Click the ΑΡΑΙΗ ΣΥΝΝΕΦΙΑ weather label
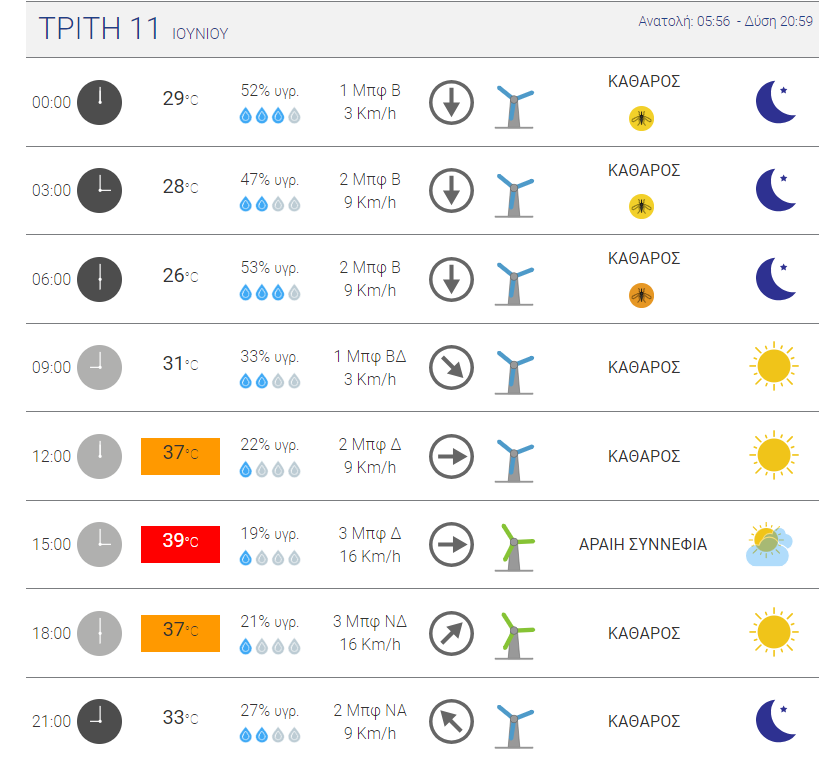This screenshot has width=837, height=757. pos(643,545)
